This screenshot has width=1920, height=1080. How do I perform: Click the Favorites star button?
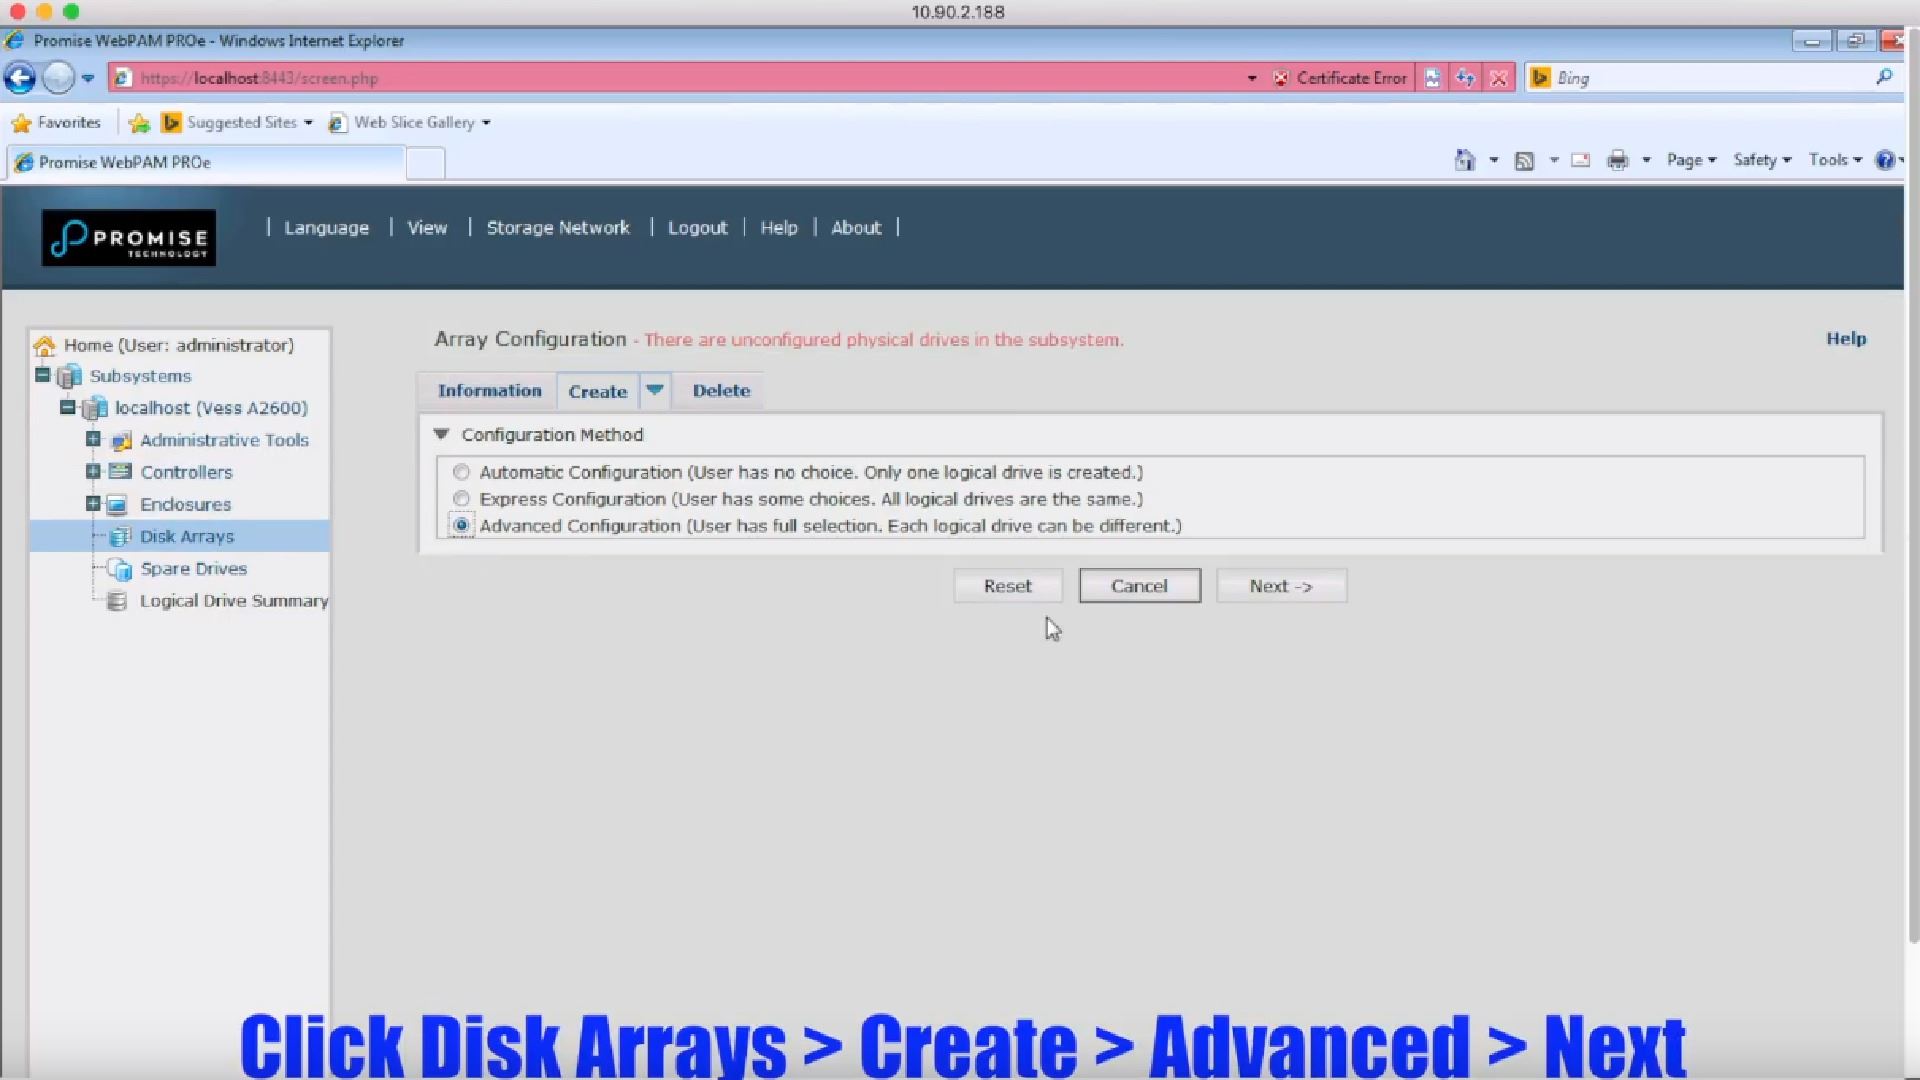click(x=56, y=122)
